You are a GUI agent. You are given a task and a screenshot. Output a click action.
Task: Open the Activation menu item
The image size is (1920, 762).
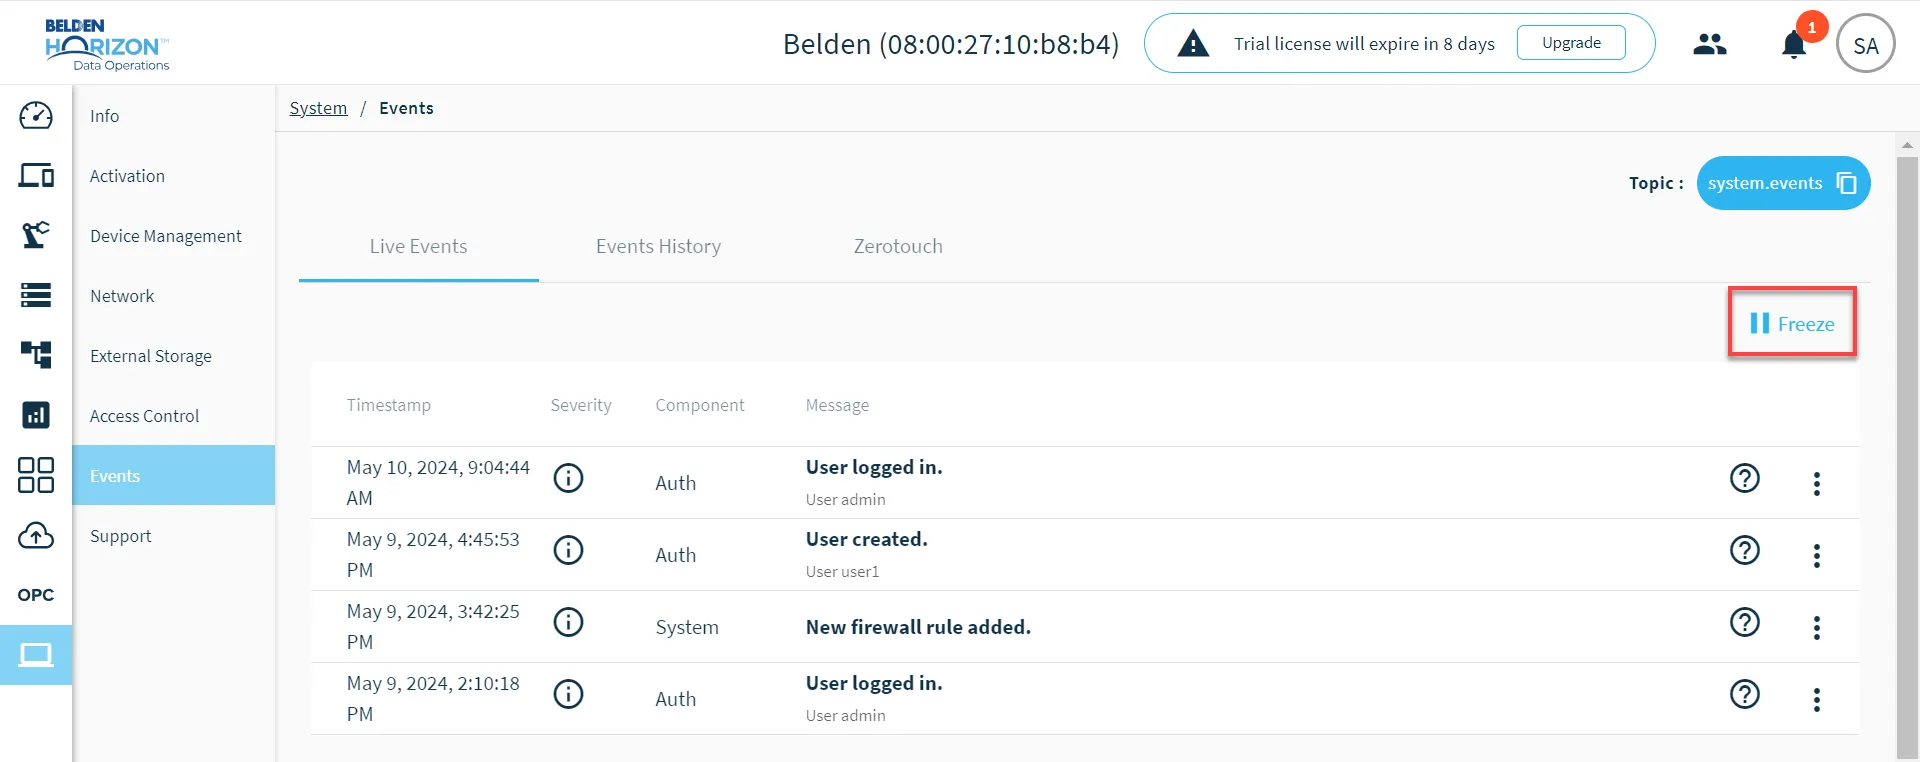point(174,176)
